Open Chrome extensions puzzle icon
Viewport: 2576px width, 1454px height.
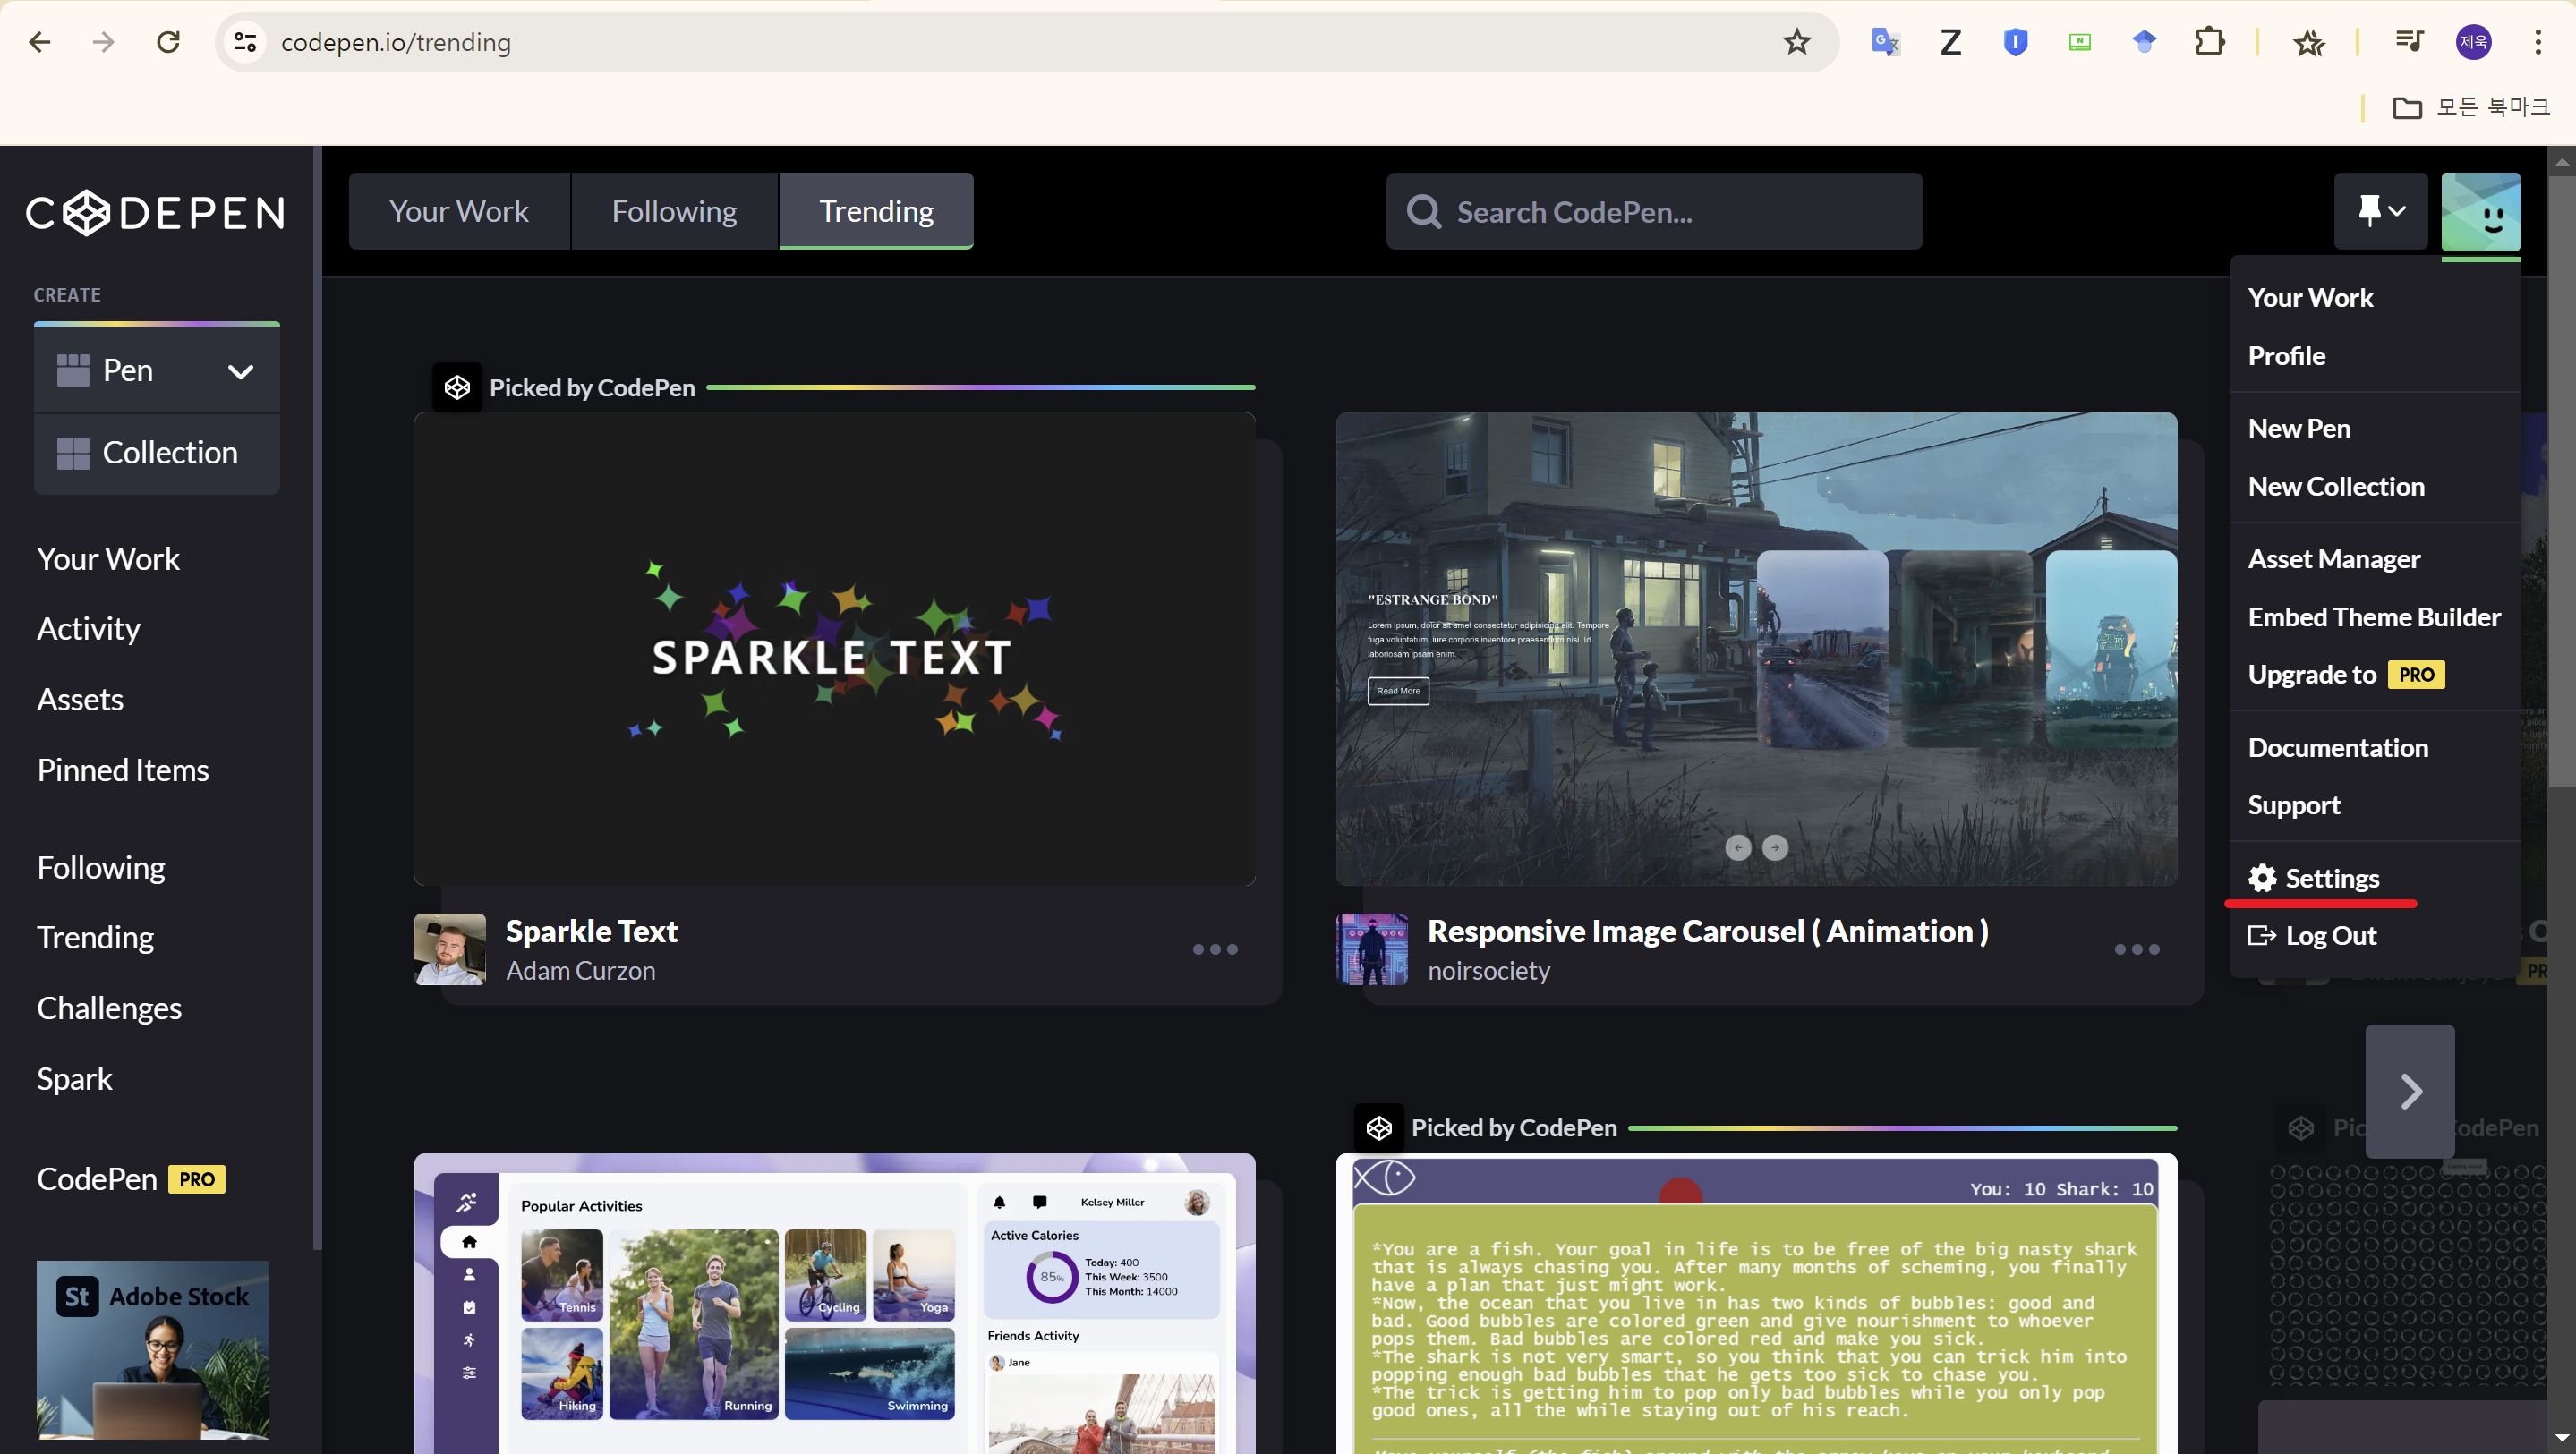(2209, 42)
